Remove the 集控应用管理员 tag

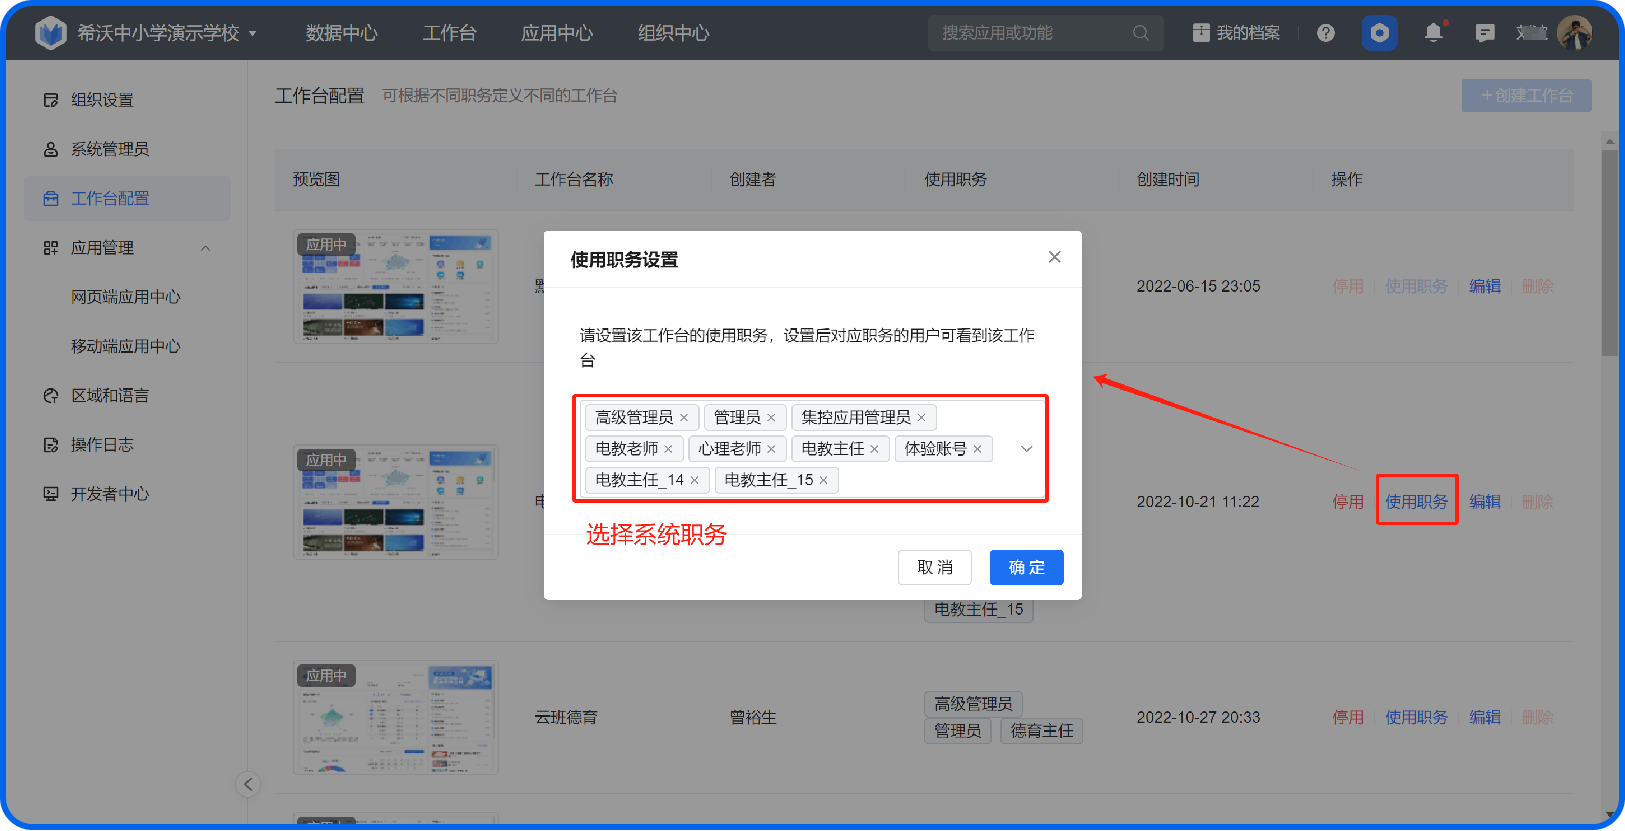(x=921, y=418)
